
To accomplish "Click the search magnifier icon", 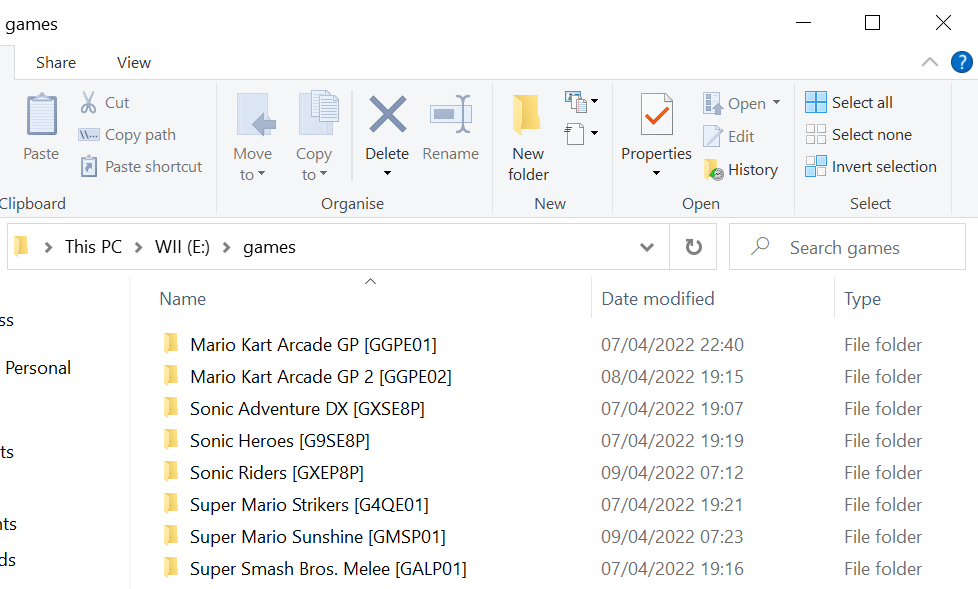I will click(x=760, y=246).
